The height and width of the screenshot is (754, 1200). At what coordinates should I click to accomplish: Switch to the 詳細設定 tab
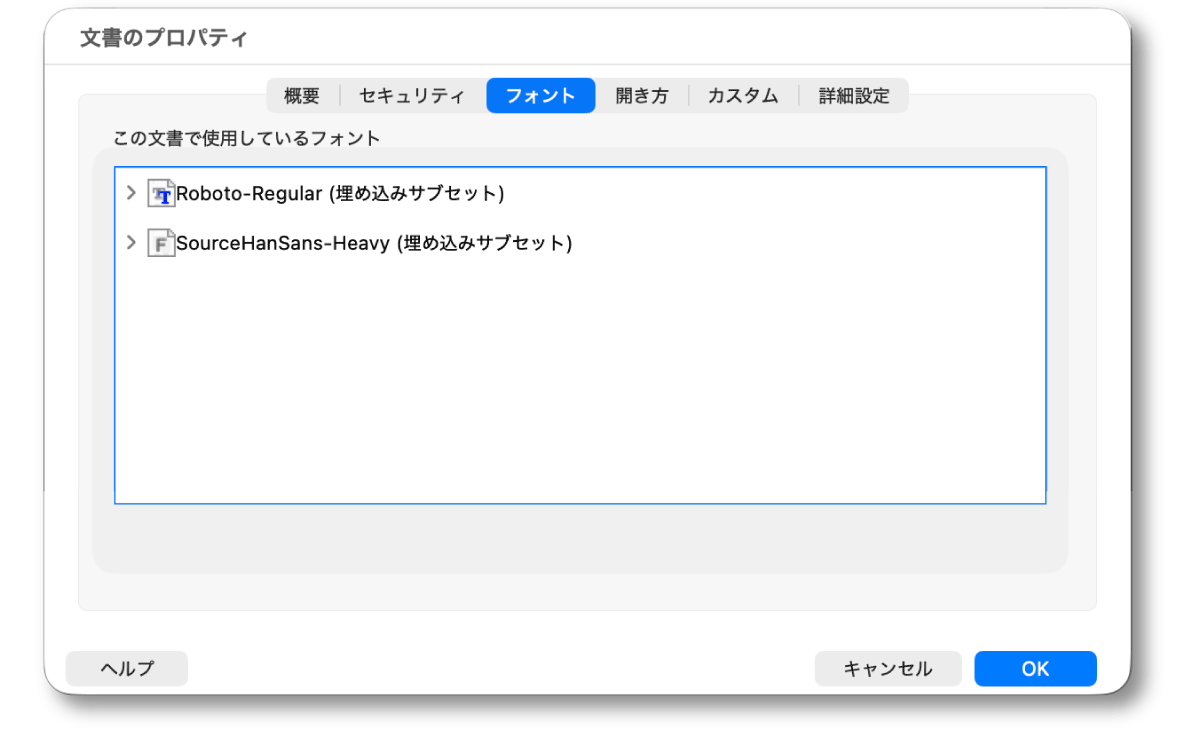[854, 96]
